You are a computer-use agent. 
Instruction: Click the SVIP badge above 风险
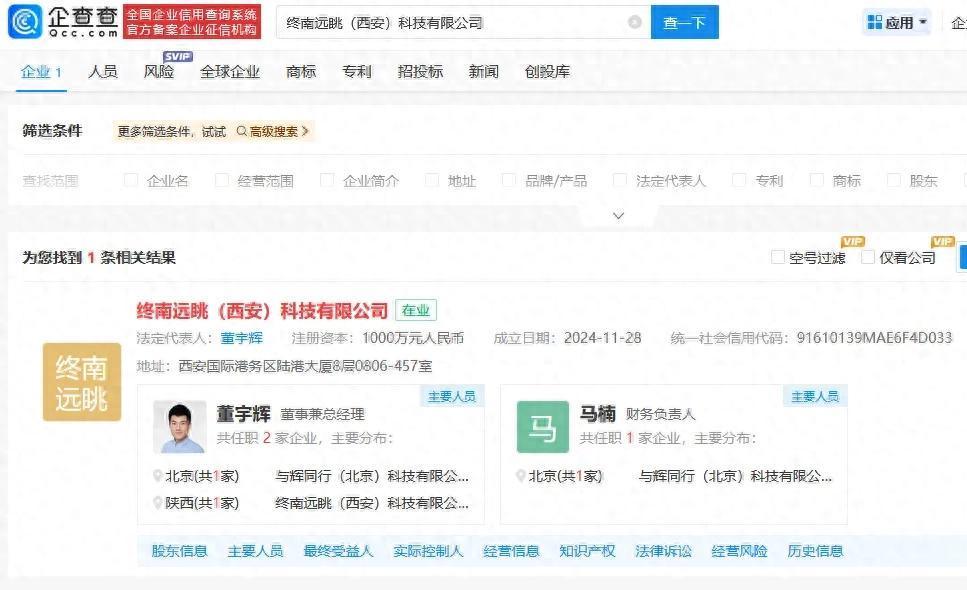point(177,56)
